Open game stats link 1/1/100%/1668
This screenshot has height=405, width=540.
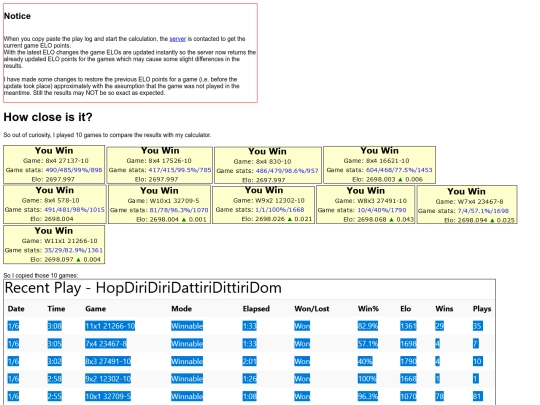(x=280, y=210)
